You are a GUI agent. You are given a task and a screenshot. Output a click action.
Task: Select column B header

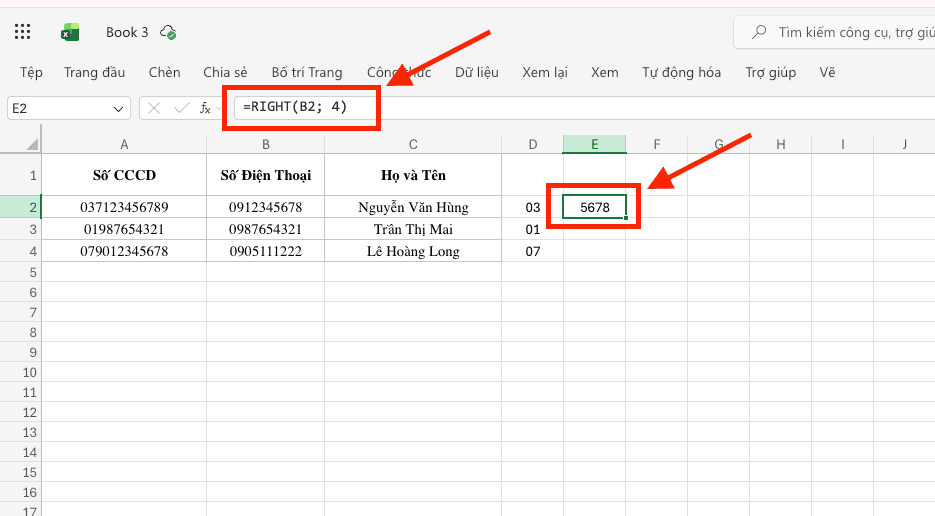point(265,144)
